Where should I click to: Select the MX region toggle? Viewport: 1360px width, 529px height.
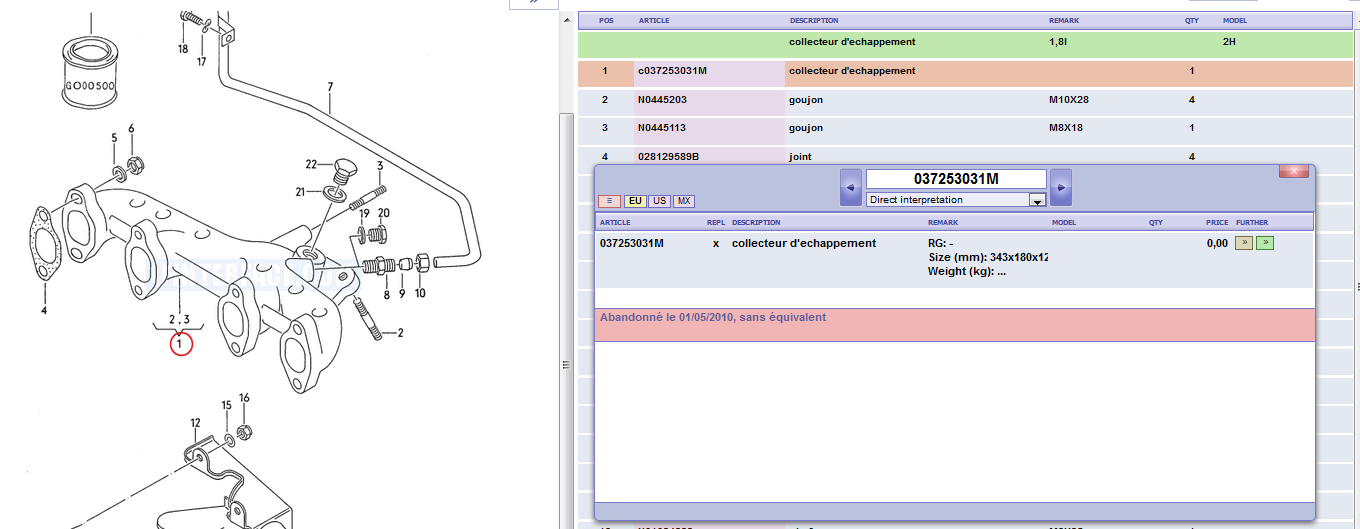(683, 201)
